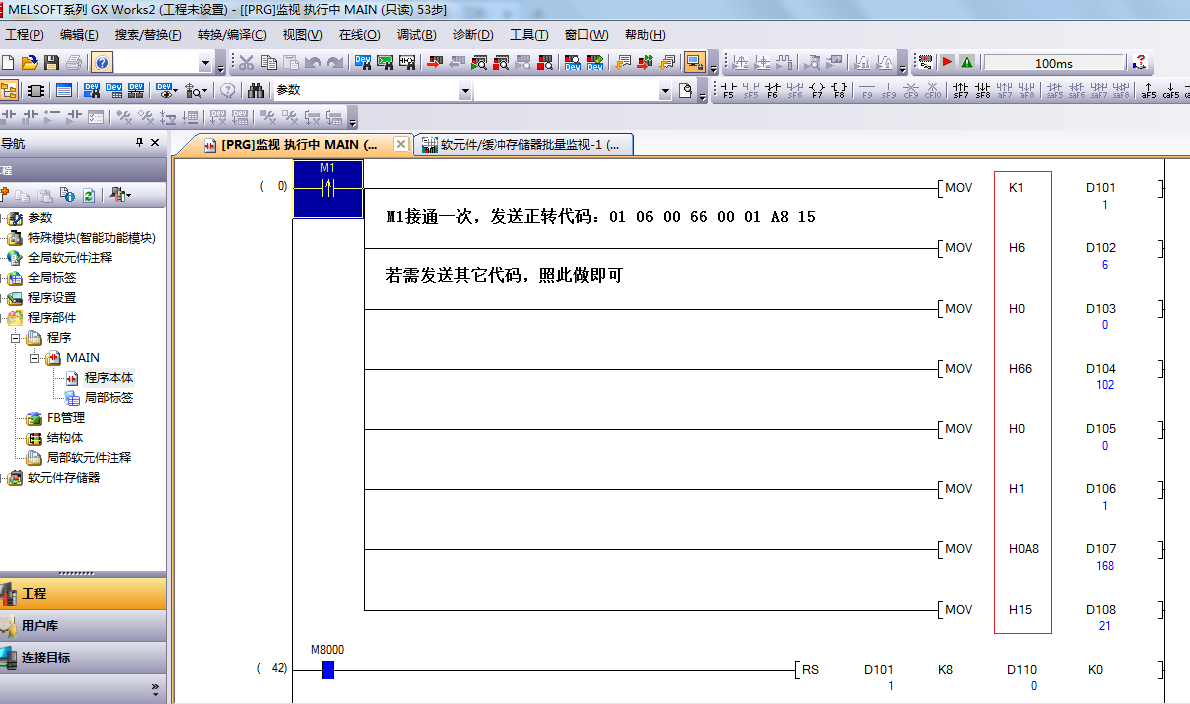Viewport: 1190px width, 704px height.
Task: Collapse the MAIN program tree node
Action: click(34, 358)
